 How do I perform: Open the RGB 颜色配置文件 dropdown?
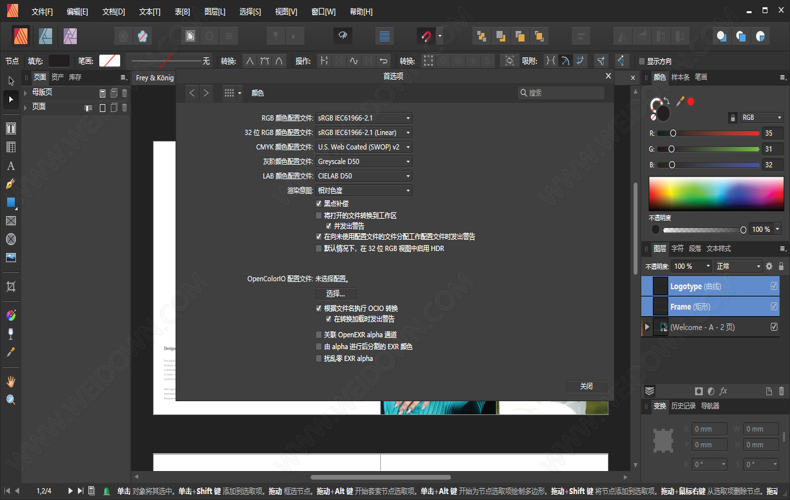364,118
